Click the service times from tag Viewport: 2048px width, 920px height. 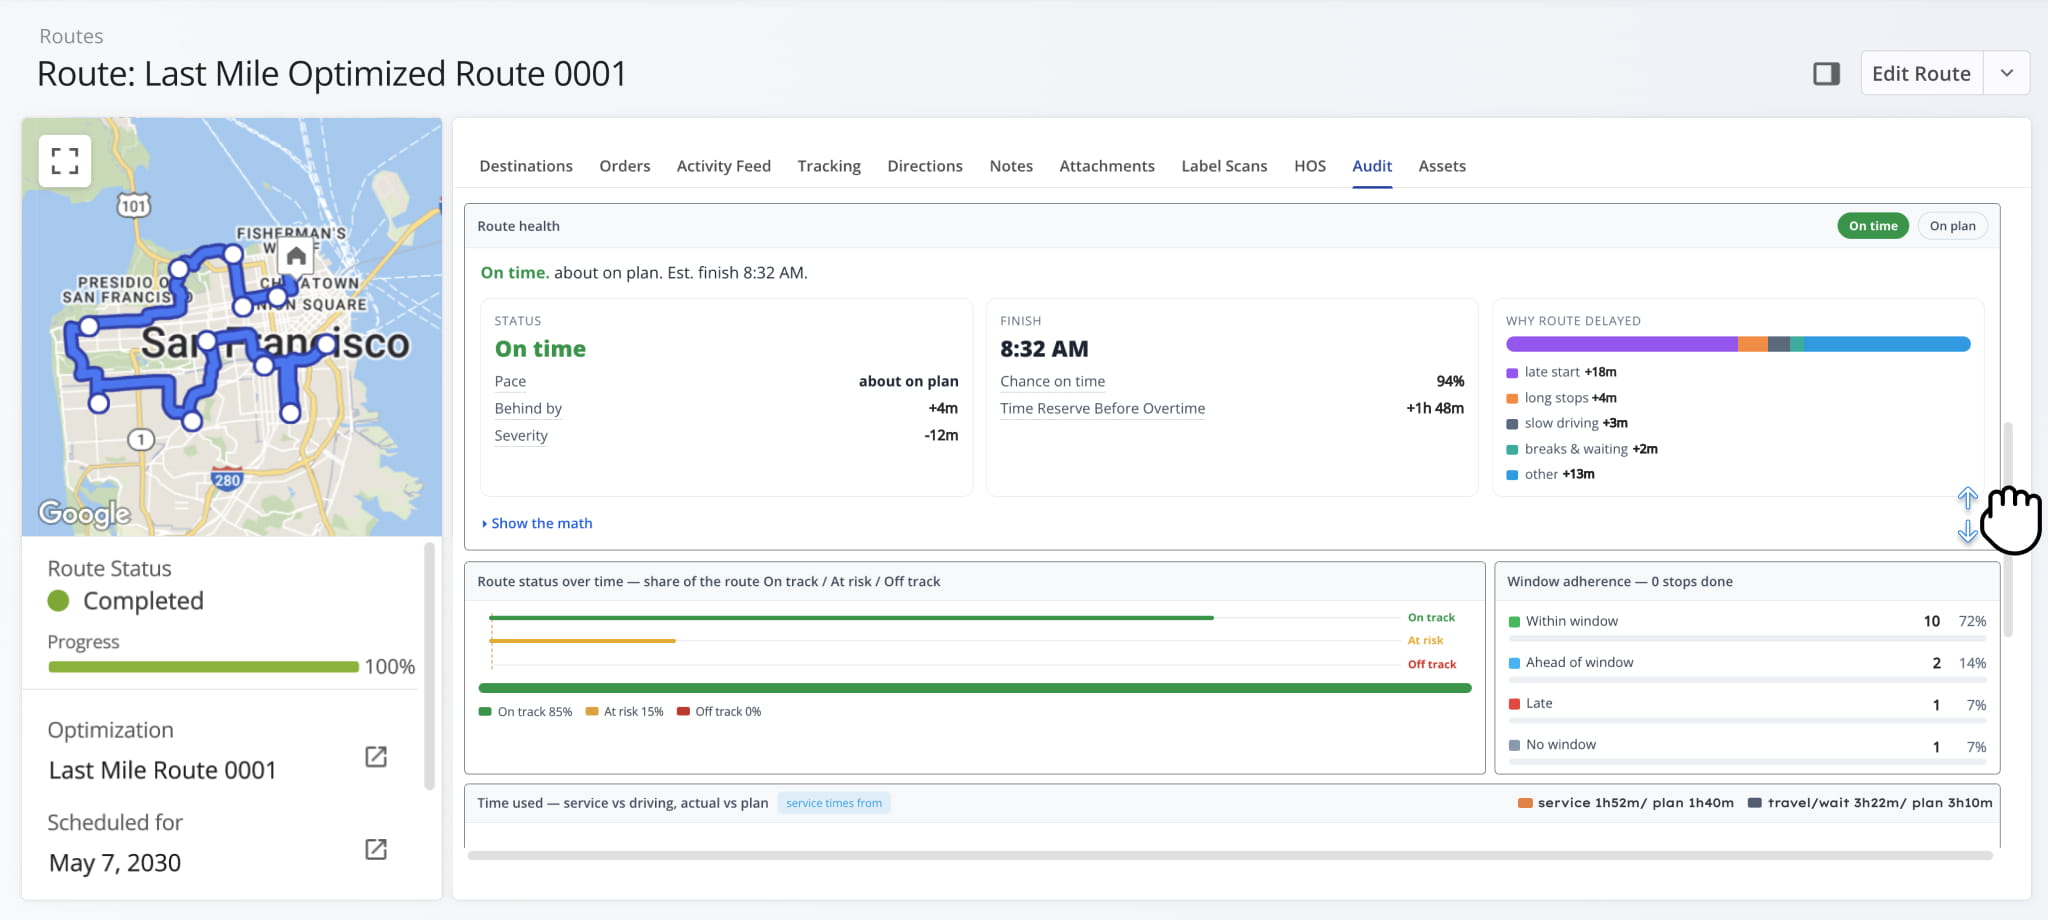(x=834, y=803)
